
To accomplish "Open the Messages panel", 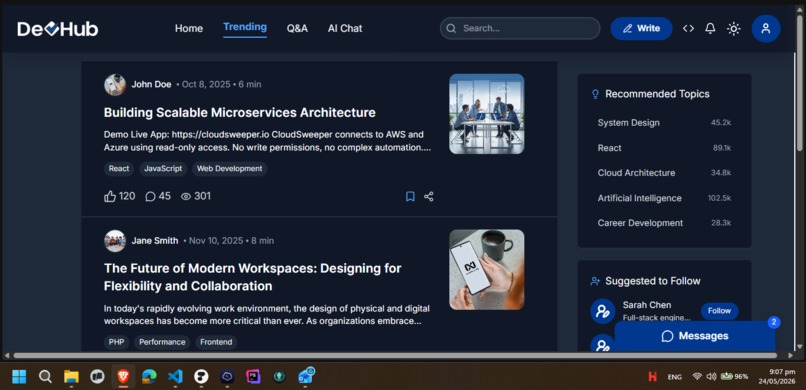I will pos(694,336).
